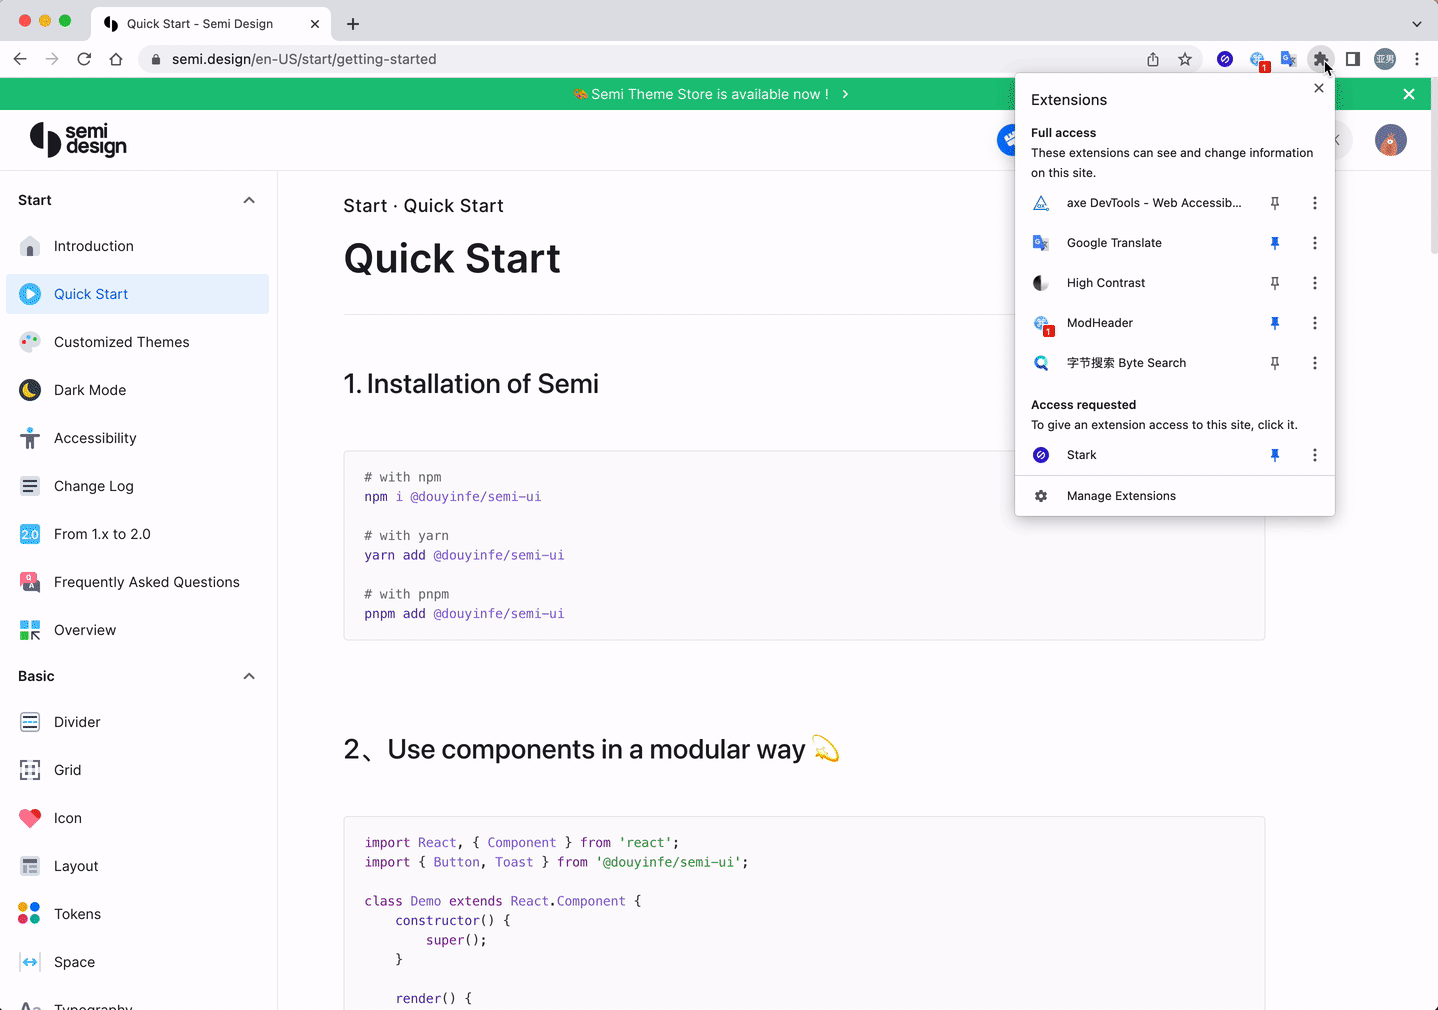Click the browser forward arrow

pyautogui.click(x=52, y=59)
